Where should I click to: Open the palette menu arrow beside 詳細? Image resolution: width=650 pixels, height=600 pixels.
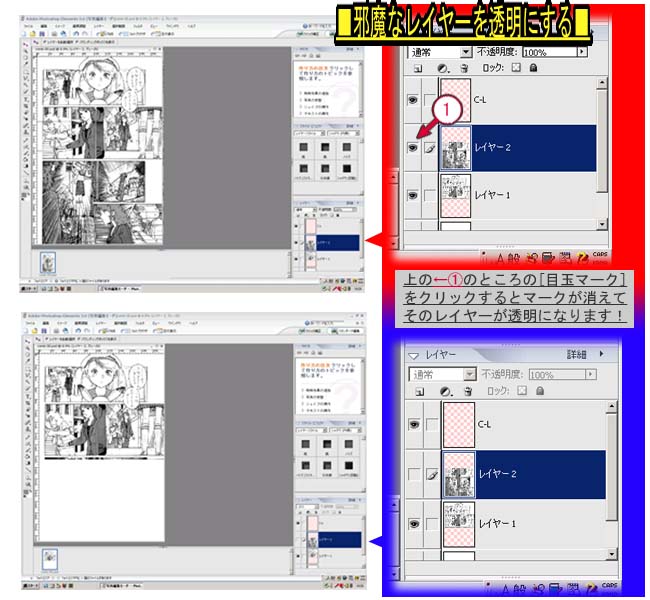(601, 354)
